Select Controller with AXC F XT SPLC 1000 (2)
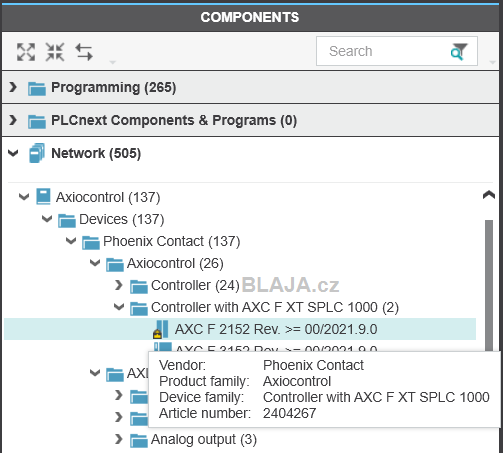The height and width of the screenshot is (453, 503). pyautogui.click(x=275, y=307)
